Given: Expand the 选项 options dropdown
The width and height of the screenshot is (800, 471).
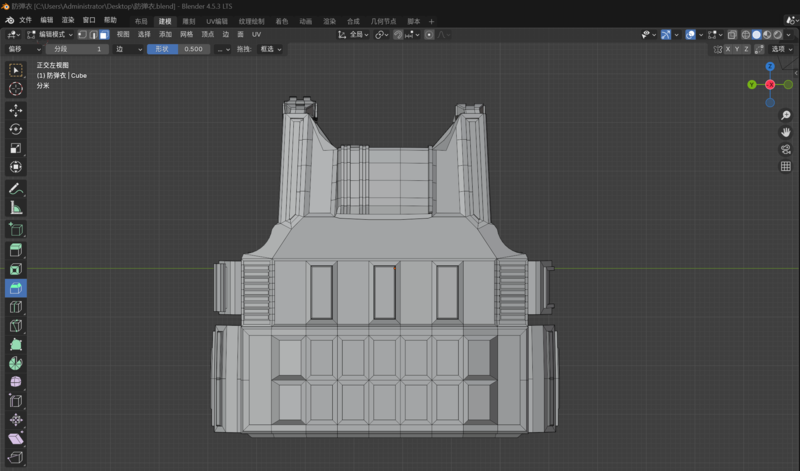Looking at the screenshot, I should pyautogui.click(x=782, y=49).
